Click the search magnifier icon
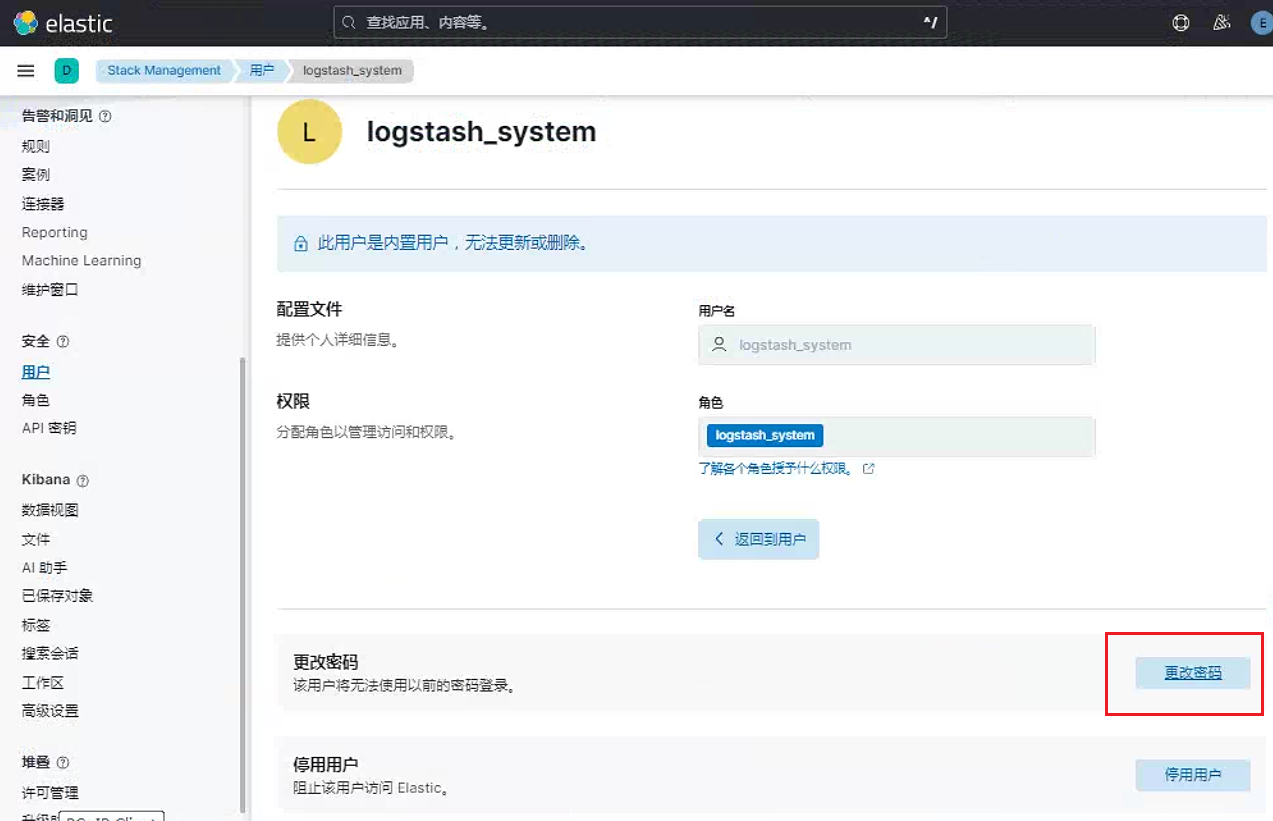The height and width of the screenshot is (821, 1273). (348, 22)
